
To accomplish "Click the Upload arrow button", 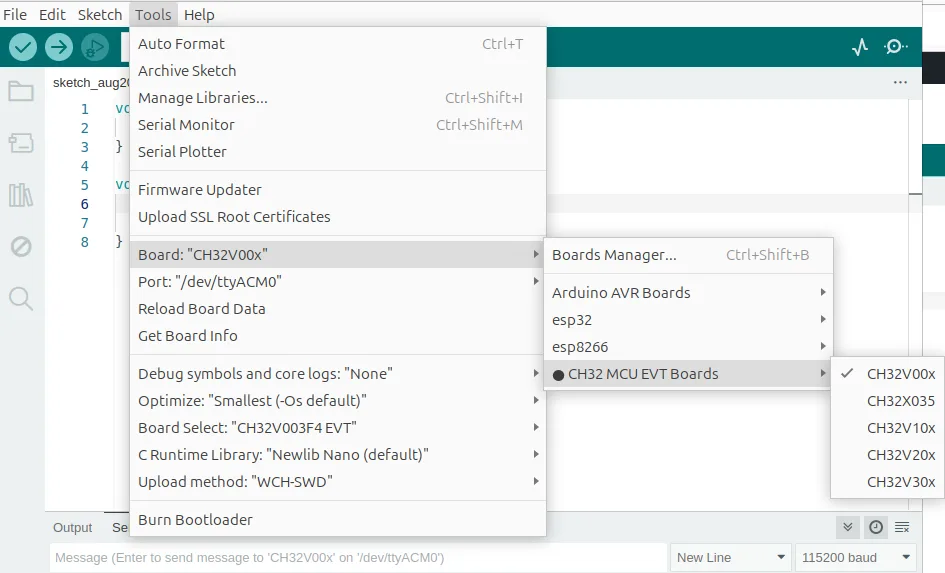I will pyautogui.click(x=59, y=47).
